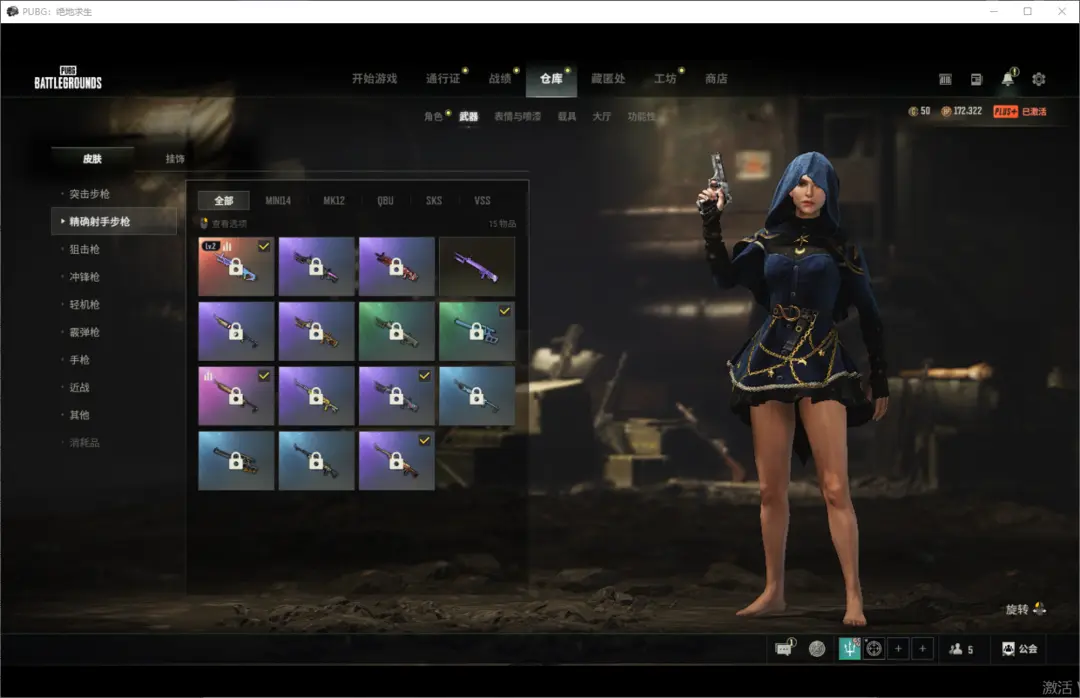The height and width of the screenshot is (698, 1080).
Task: Open the 通行证 pass tab
Action: (443, 79)
